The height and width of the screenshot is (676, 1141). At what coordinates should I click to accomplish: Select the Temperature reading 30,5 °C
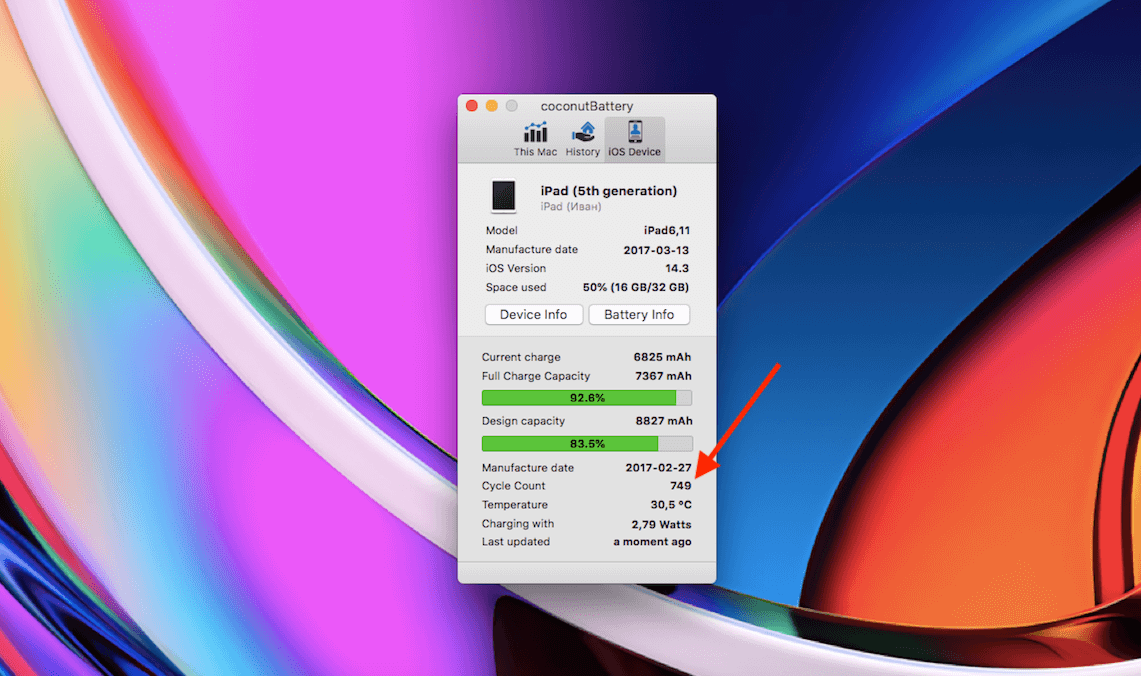pyautogui.click(x=670, y=505)
